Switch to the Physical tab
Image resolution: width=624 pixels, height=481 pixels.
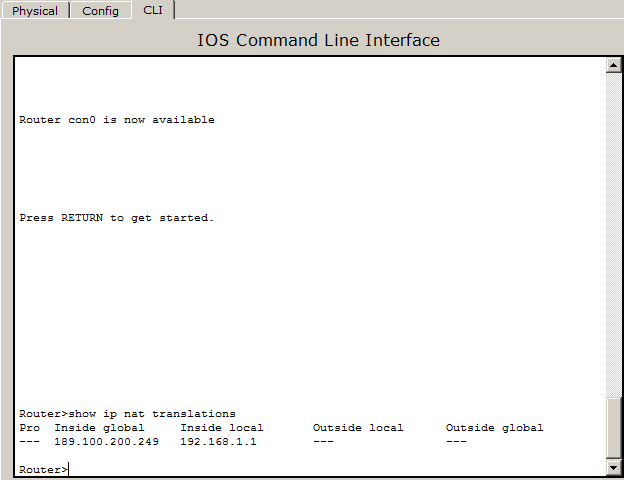click(x=35, y=11)
